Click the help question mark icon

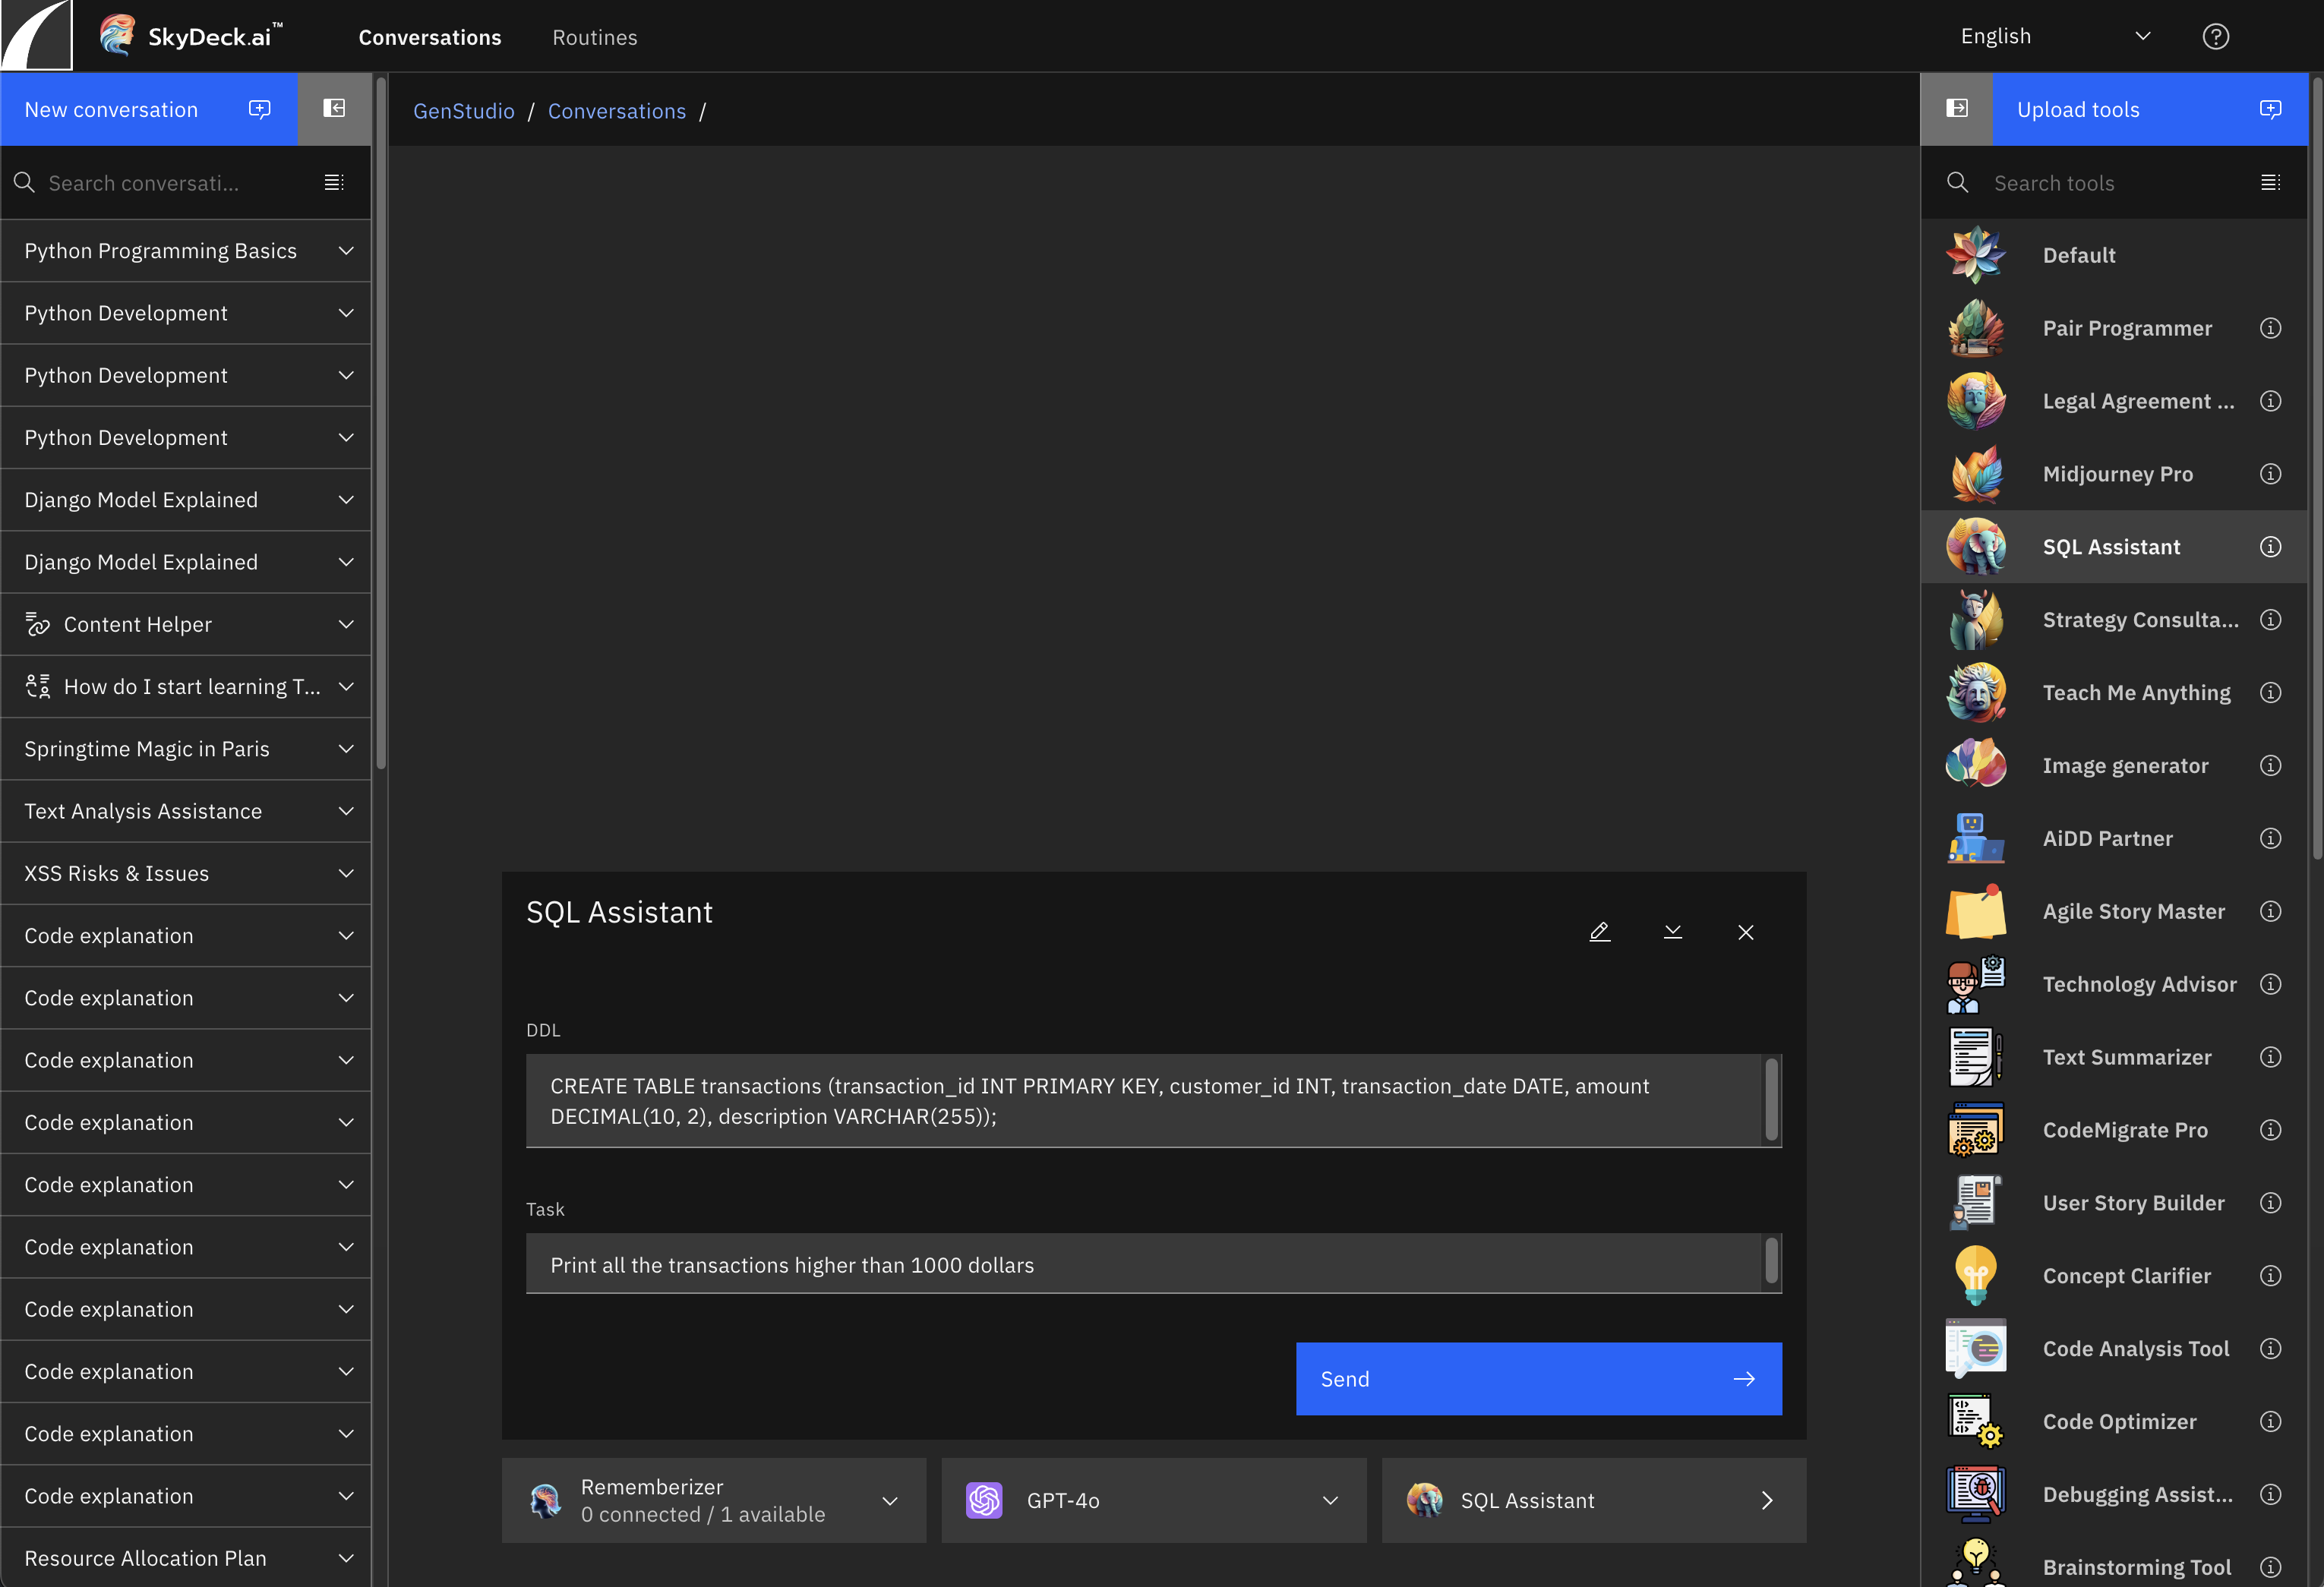(2215, 37)
